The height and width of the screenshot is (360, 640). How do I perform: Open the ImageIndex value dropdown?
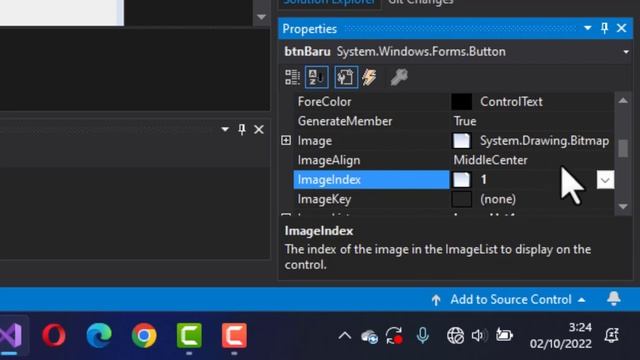coord(605,180)
